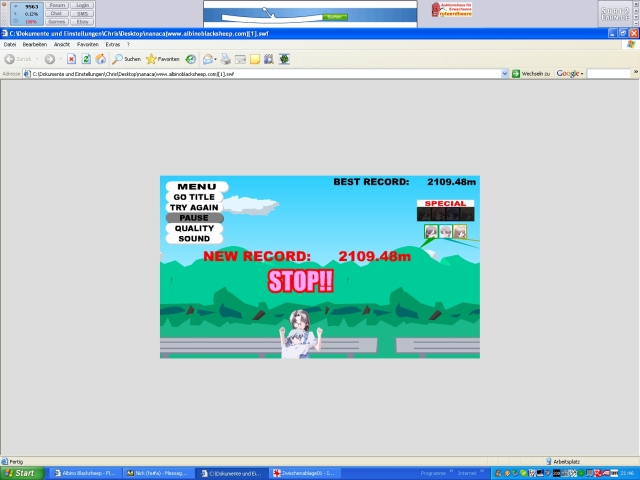Image resolution: width=640 pixels, height=480 pixels.
Task: Open Suchen search in the toolbar
Action: point(127,59)
